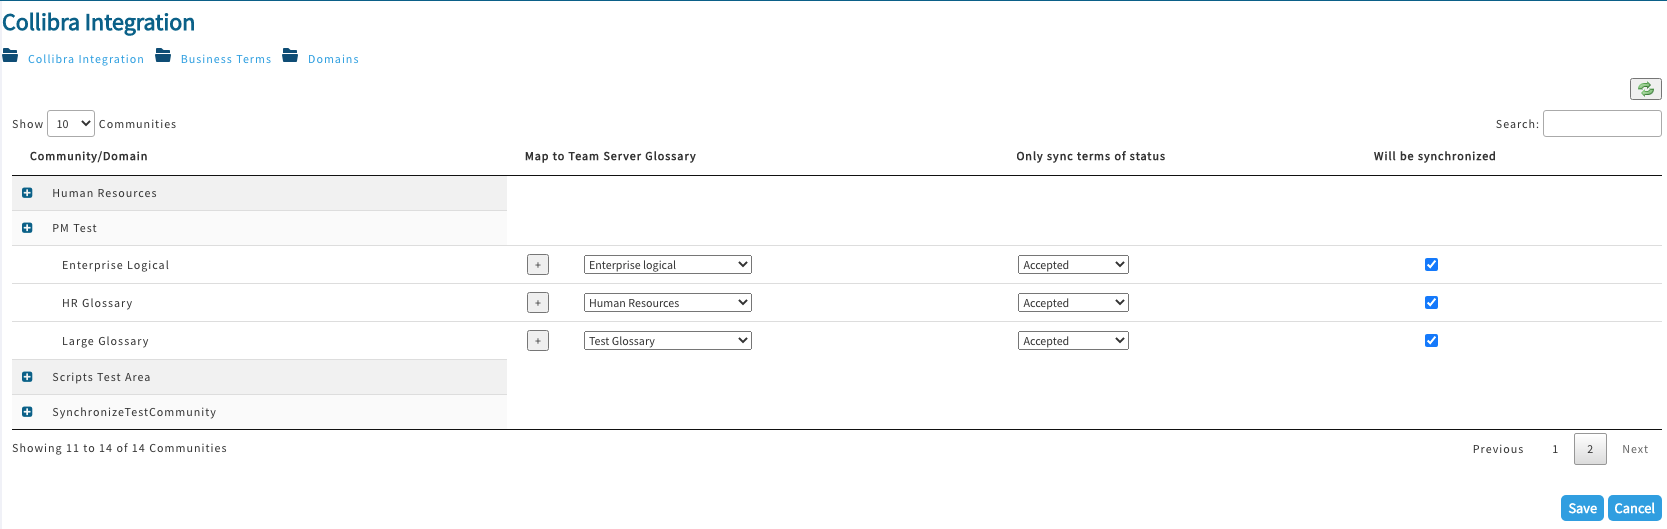Uncheck synchronize checkbox for Large Glossary
Screen dimensions: 1667x529
(x=1431, y=341)
